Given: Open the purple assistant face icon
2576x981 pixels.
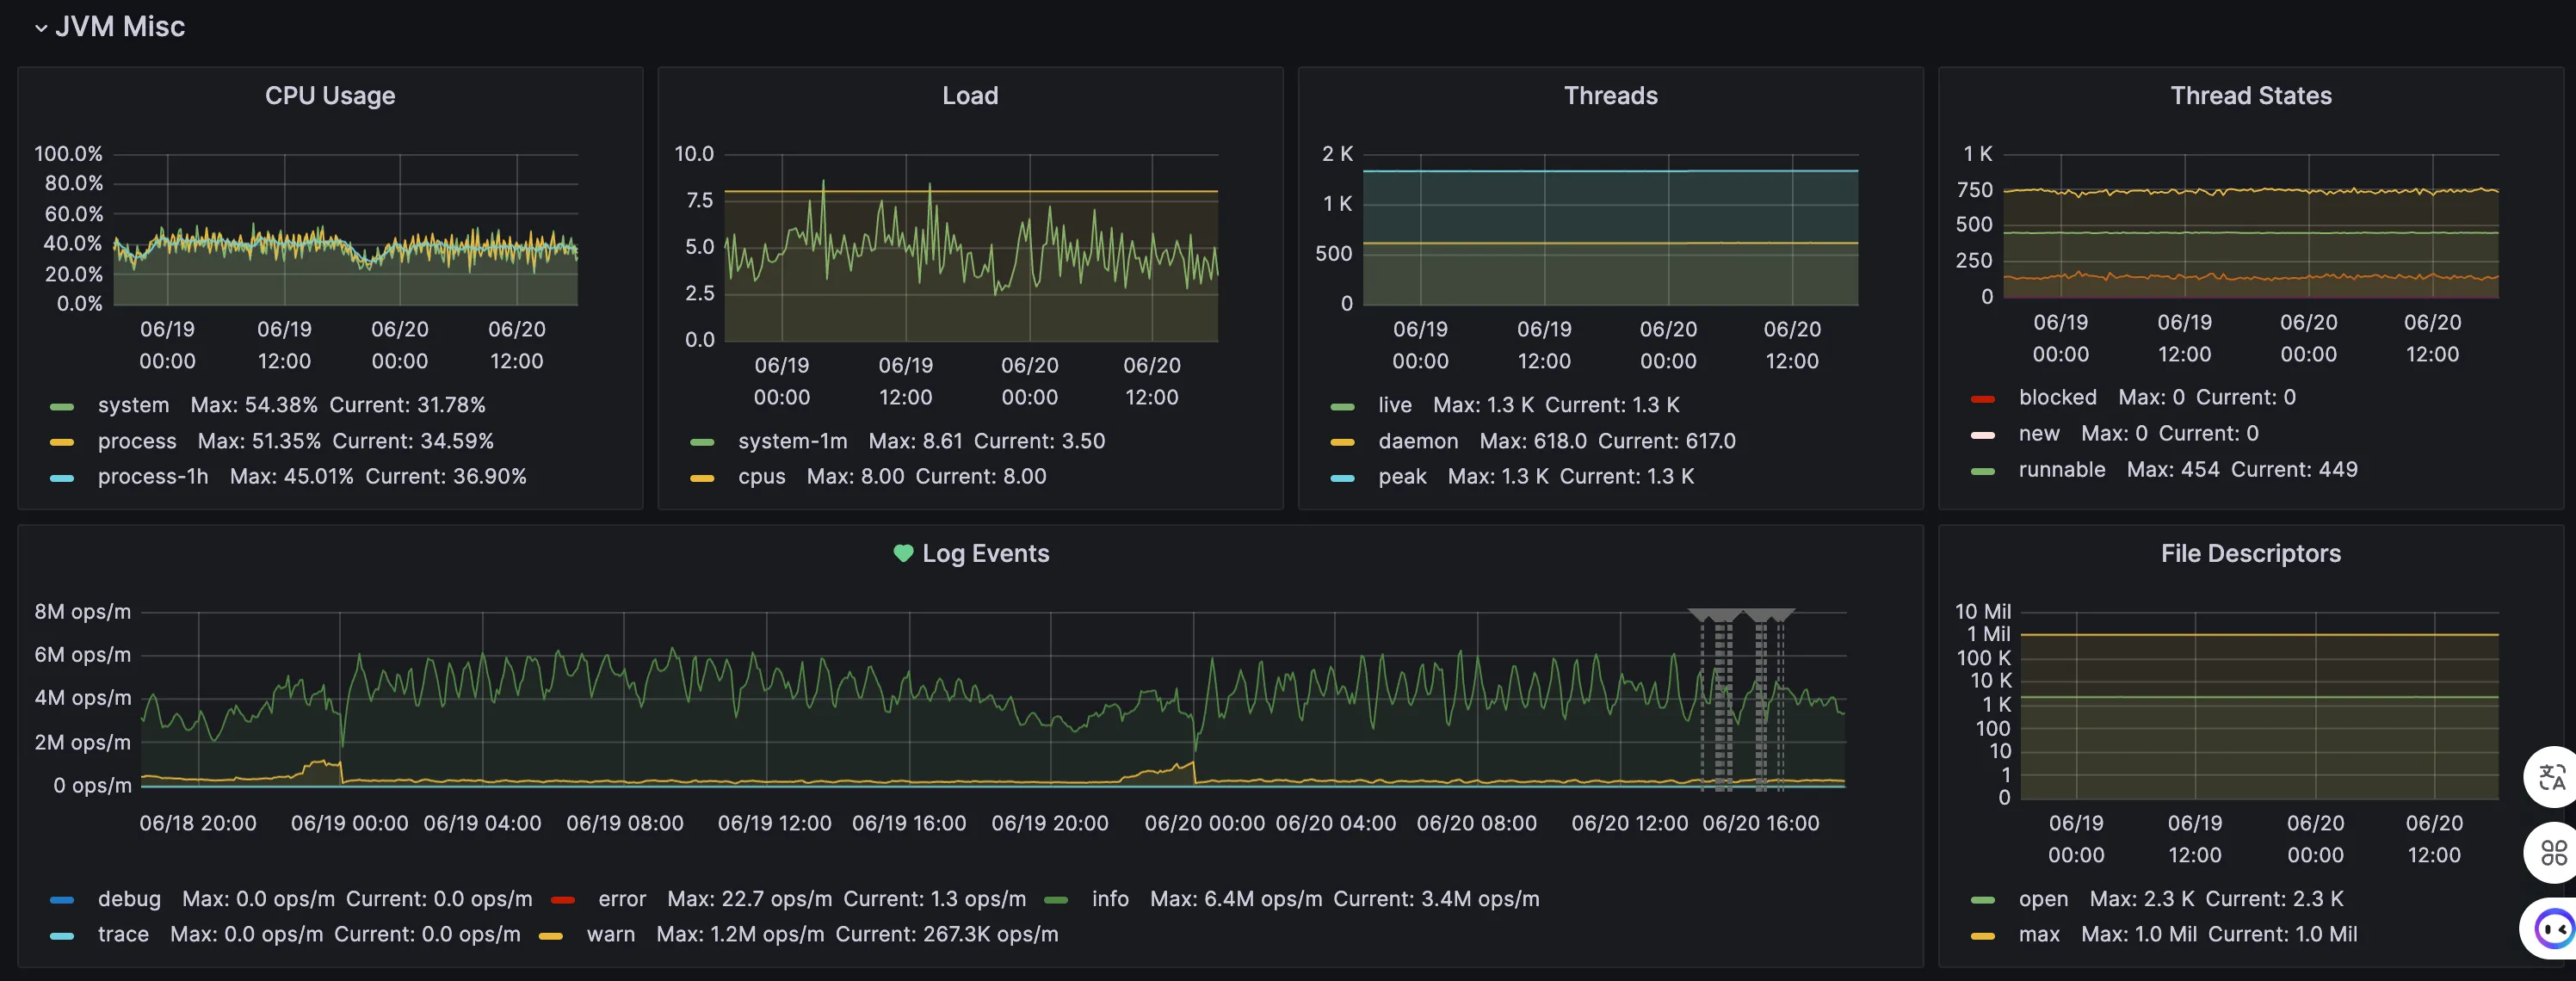Looking at the screenshot, I should (2552, 929).
